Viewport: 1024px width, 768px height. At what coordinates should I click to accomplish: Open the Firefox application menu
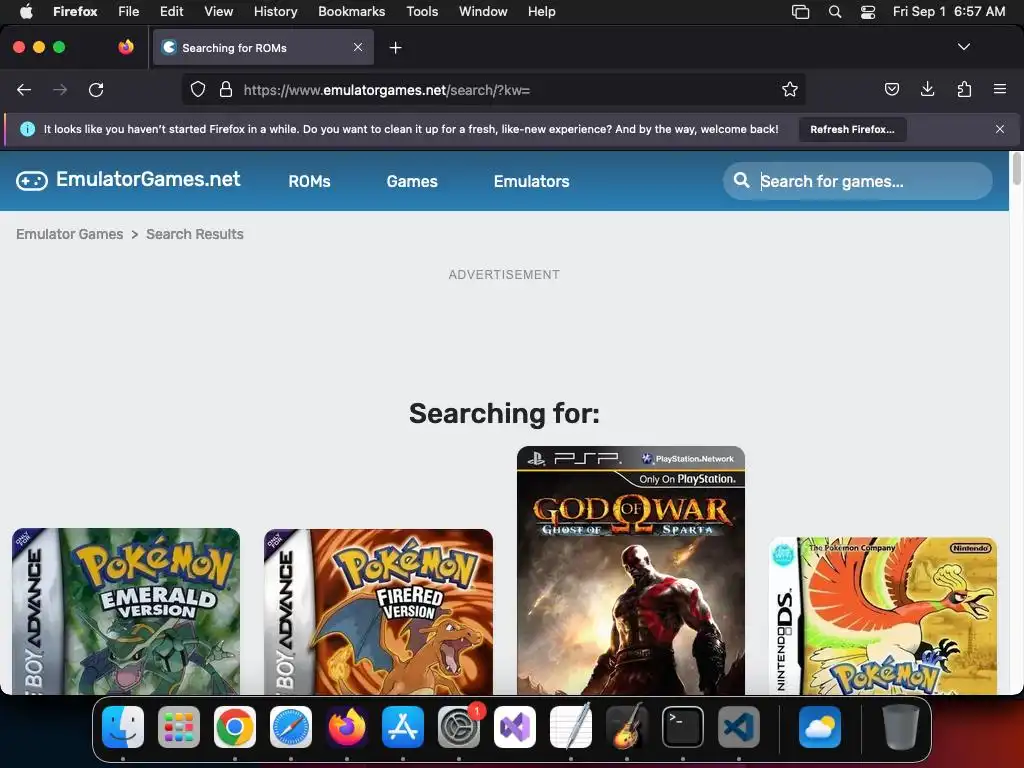[75, 11]
